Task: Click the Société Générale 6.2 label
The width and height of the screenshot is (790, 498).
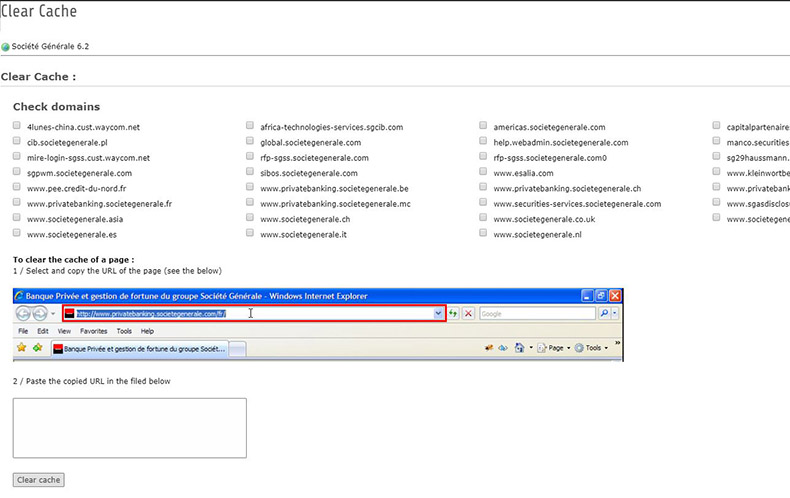Action: point(50,46)
